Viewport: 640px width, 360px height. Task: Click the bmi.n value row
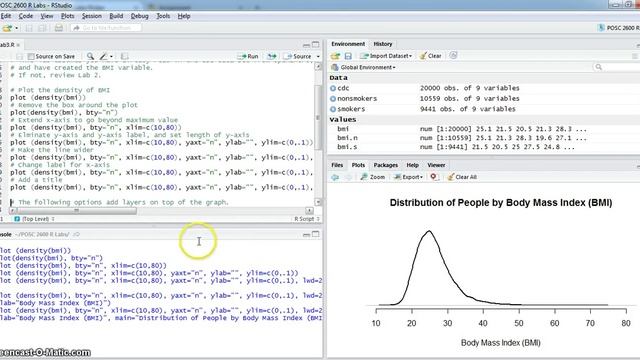tap(484, 138)
